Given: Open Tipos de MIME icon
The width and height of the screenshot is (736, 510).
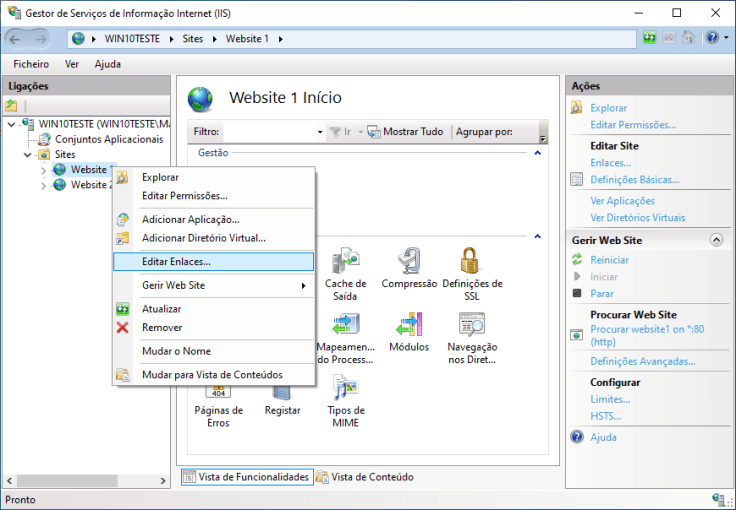Looking at the screenshot, I should pyautogui.click(x=346, y=388).
